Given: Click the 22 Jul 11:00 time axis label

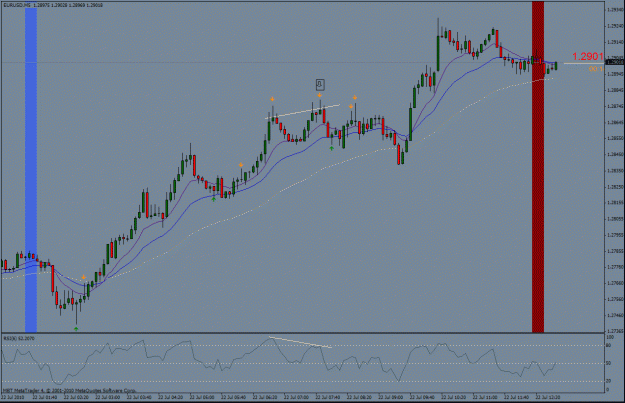Looking at the screenshot, I should (485, 397).
